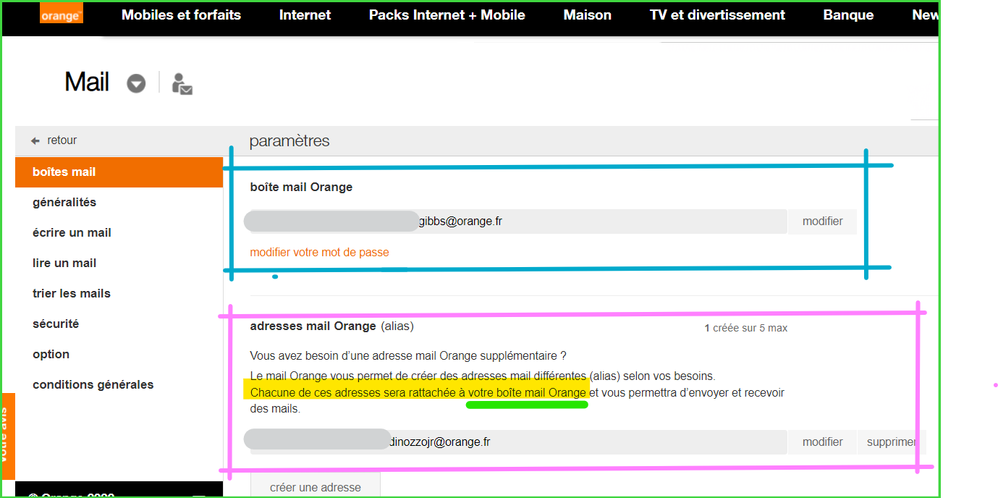
Task: Open trier les mails settings
Action: 71,293
